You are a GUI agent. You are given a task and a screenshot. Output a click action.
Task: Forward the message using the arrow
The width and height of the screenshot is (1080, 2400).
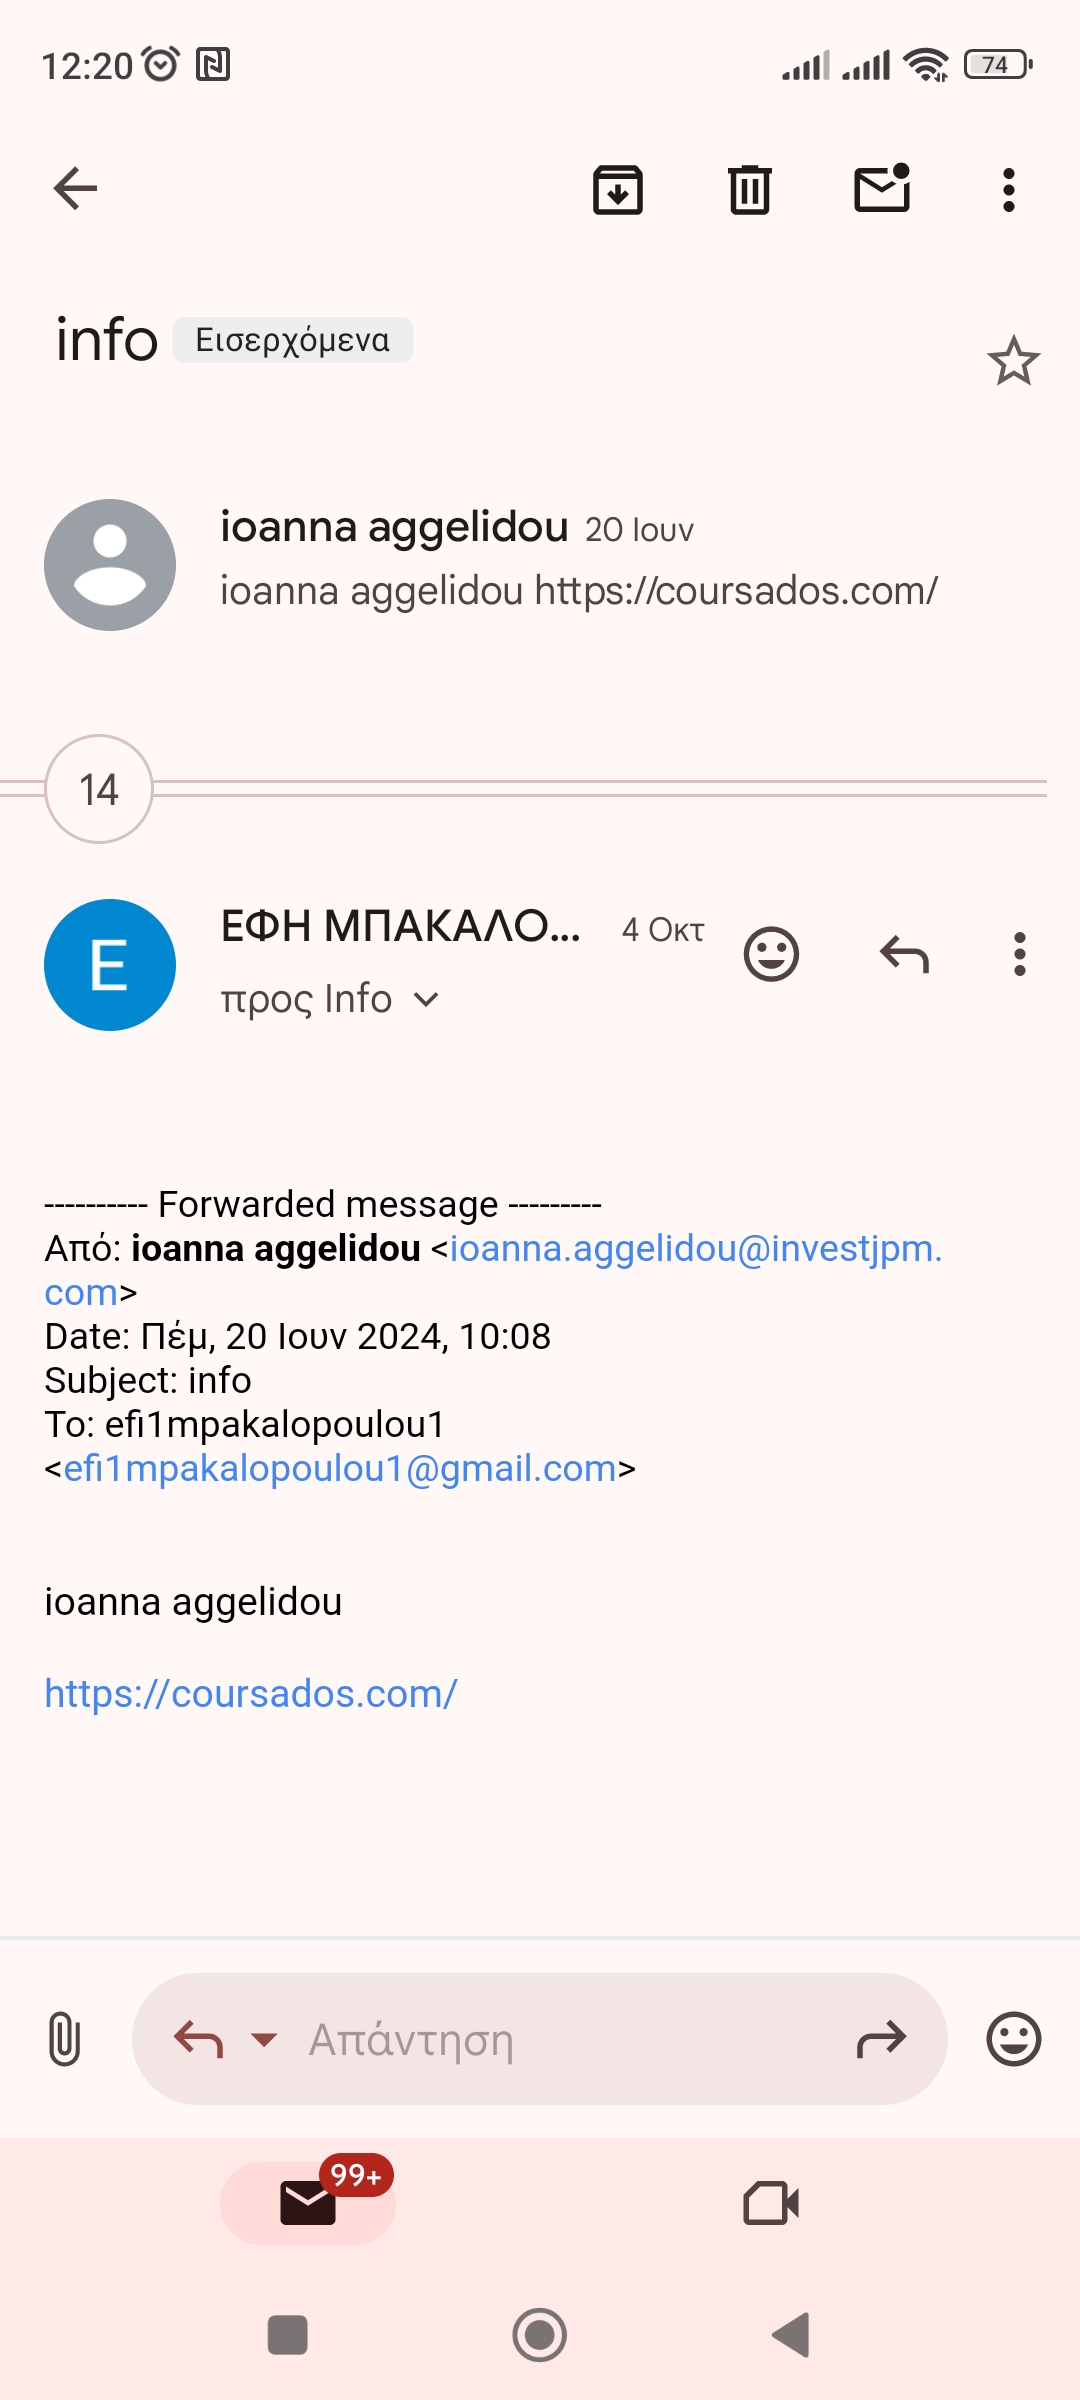[881, 2039]
